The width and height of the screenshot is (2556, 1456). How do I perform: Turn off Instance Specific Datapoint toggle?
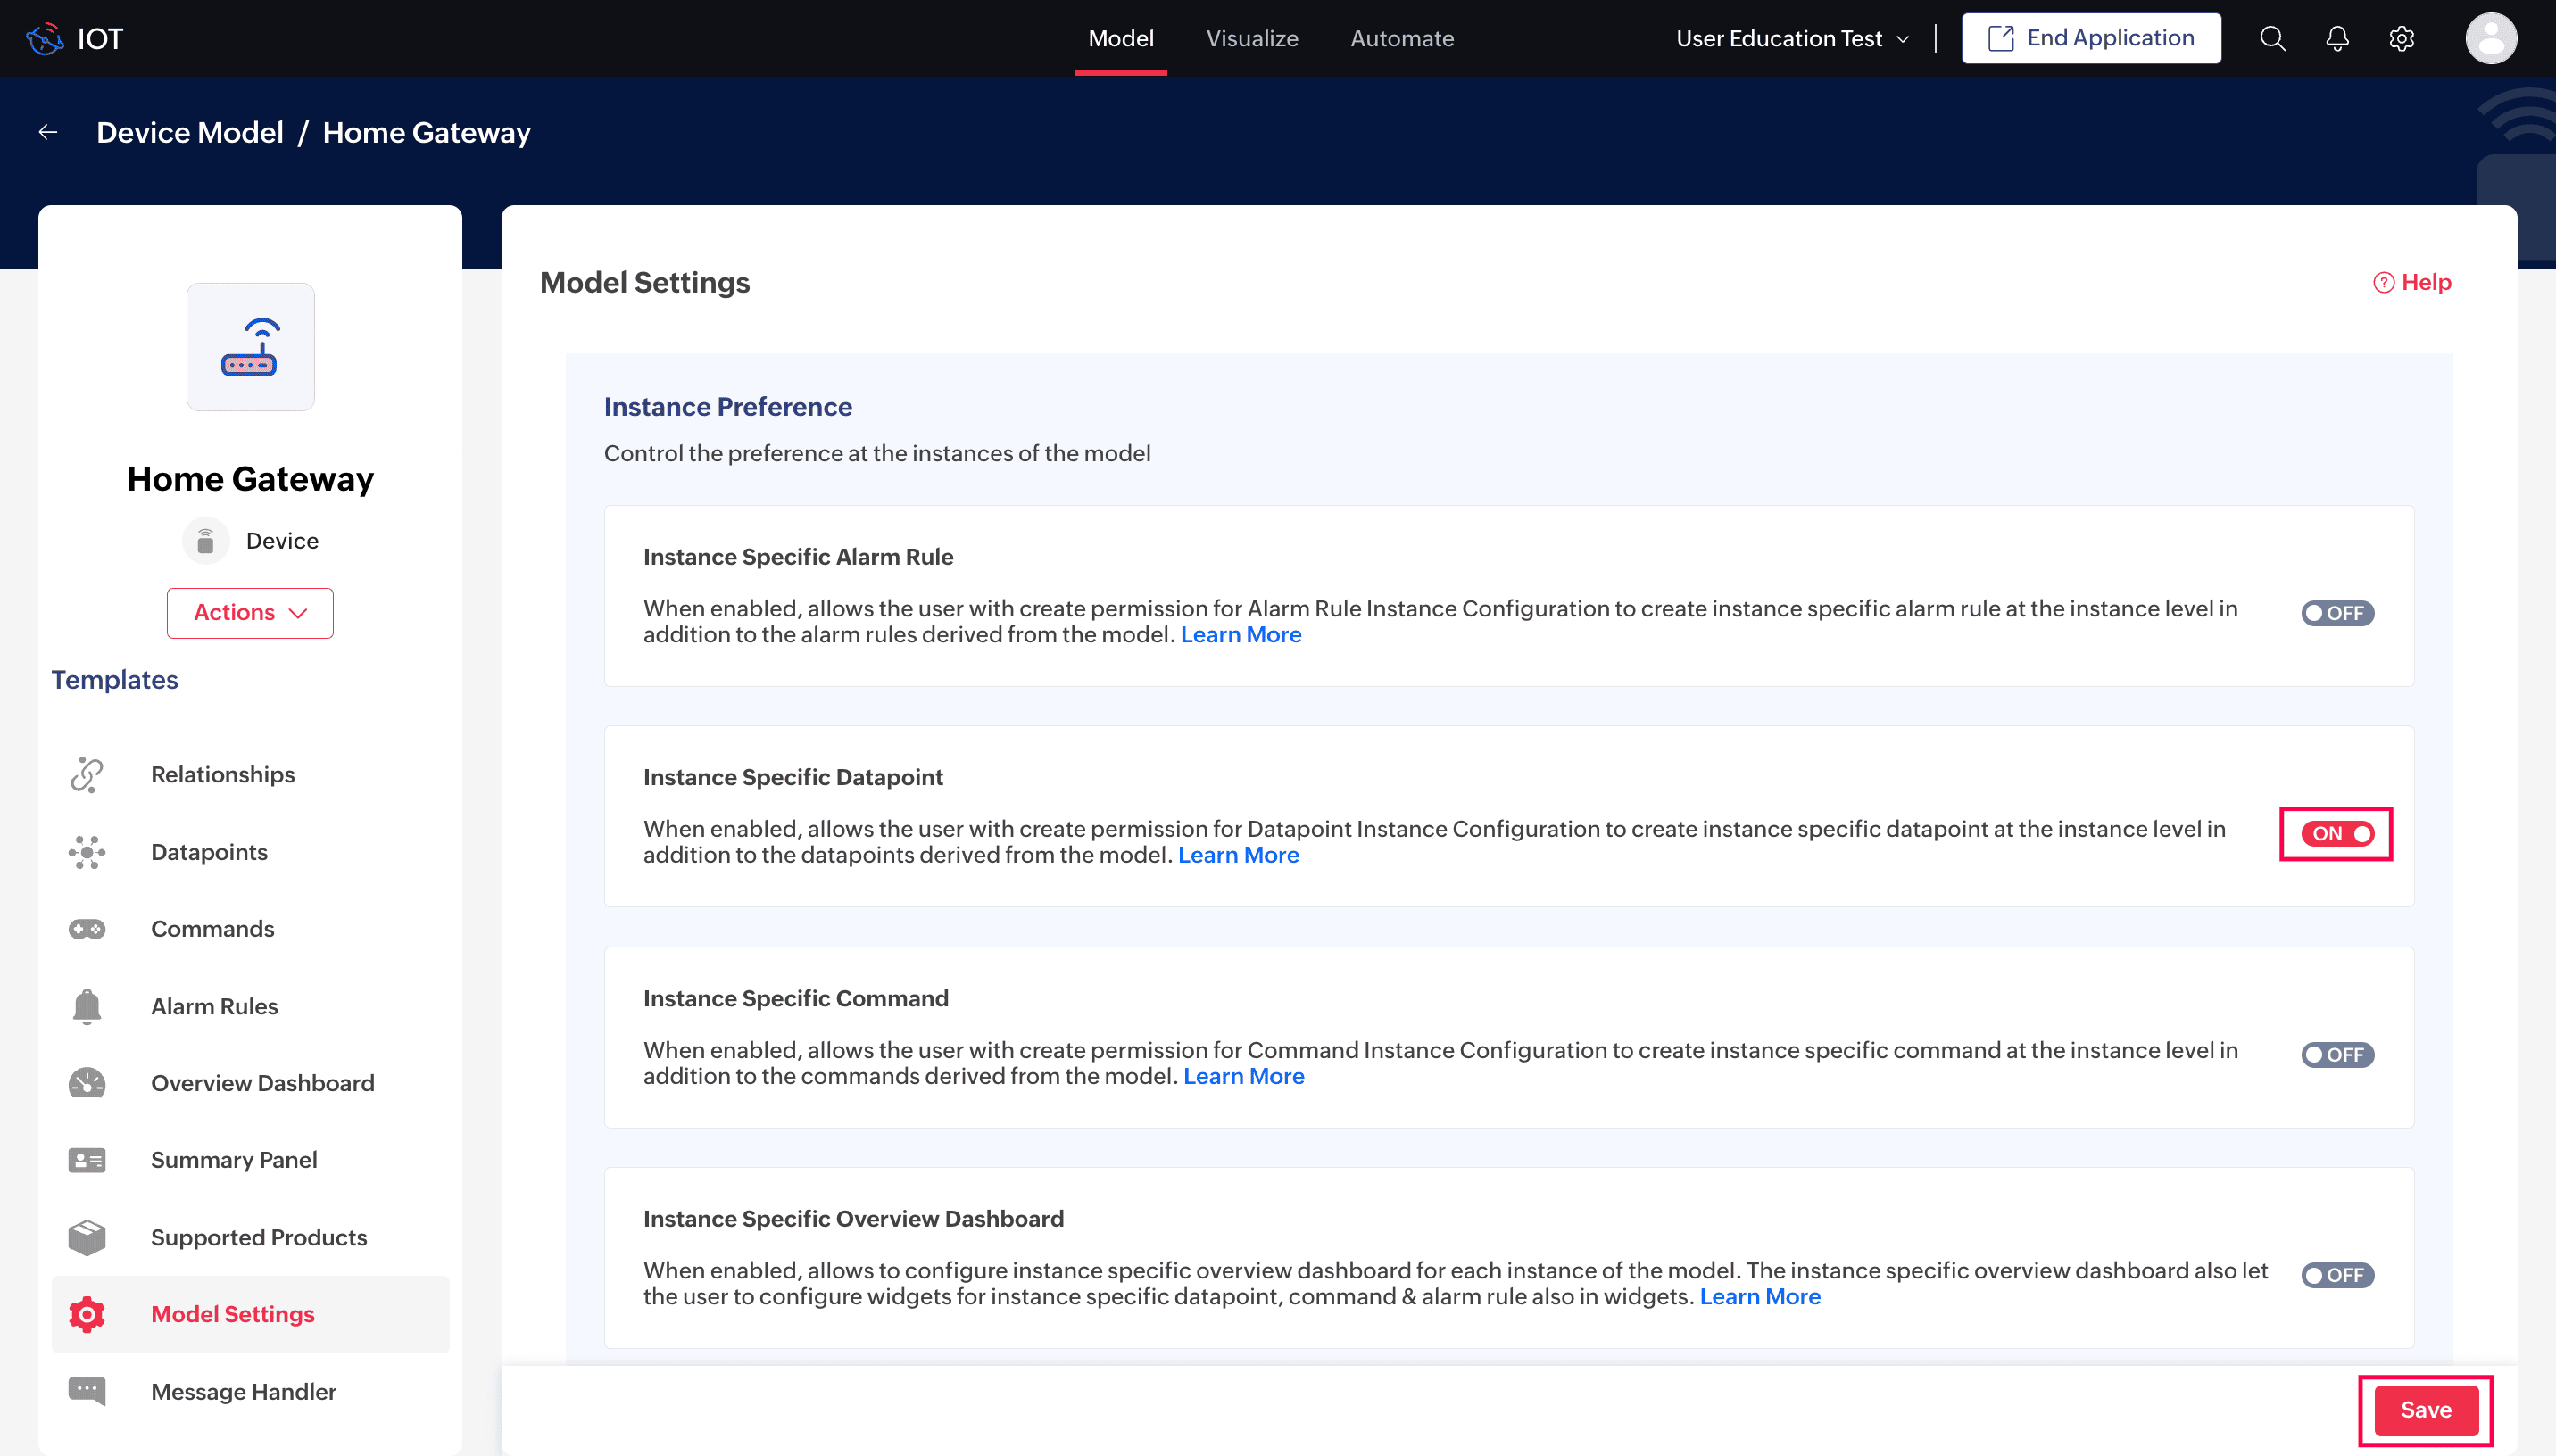point(2337,833)
